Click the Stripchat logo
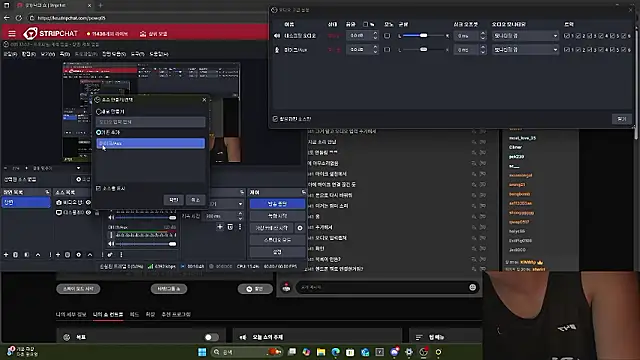The image size is (640, 360). coord(51,33)
